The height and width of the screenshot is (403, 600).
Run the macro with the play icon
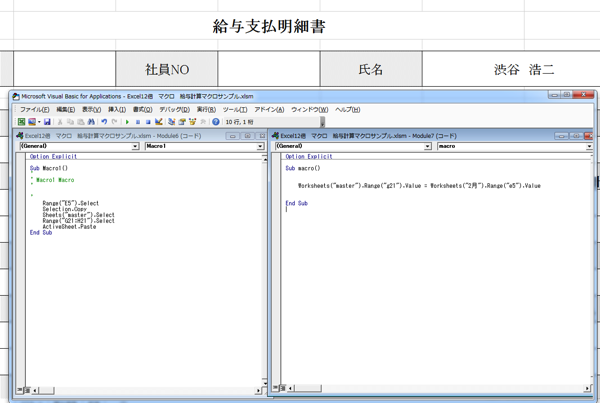click(x=127, y=122)
